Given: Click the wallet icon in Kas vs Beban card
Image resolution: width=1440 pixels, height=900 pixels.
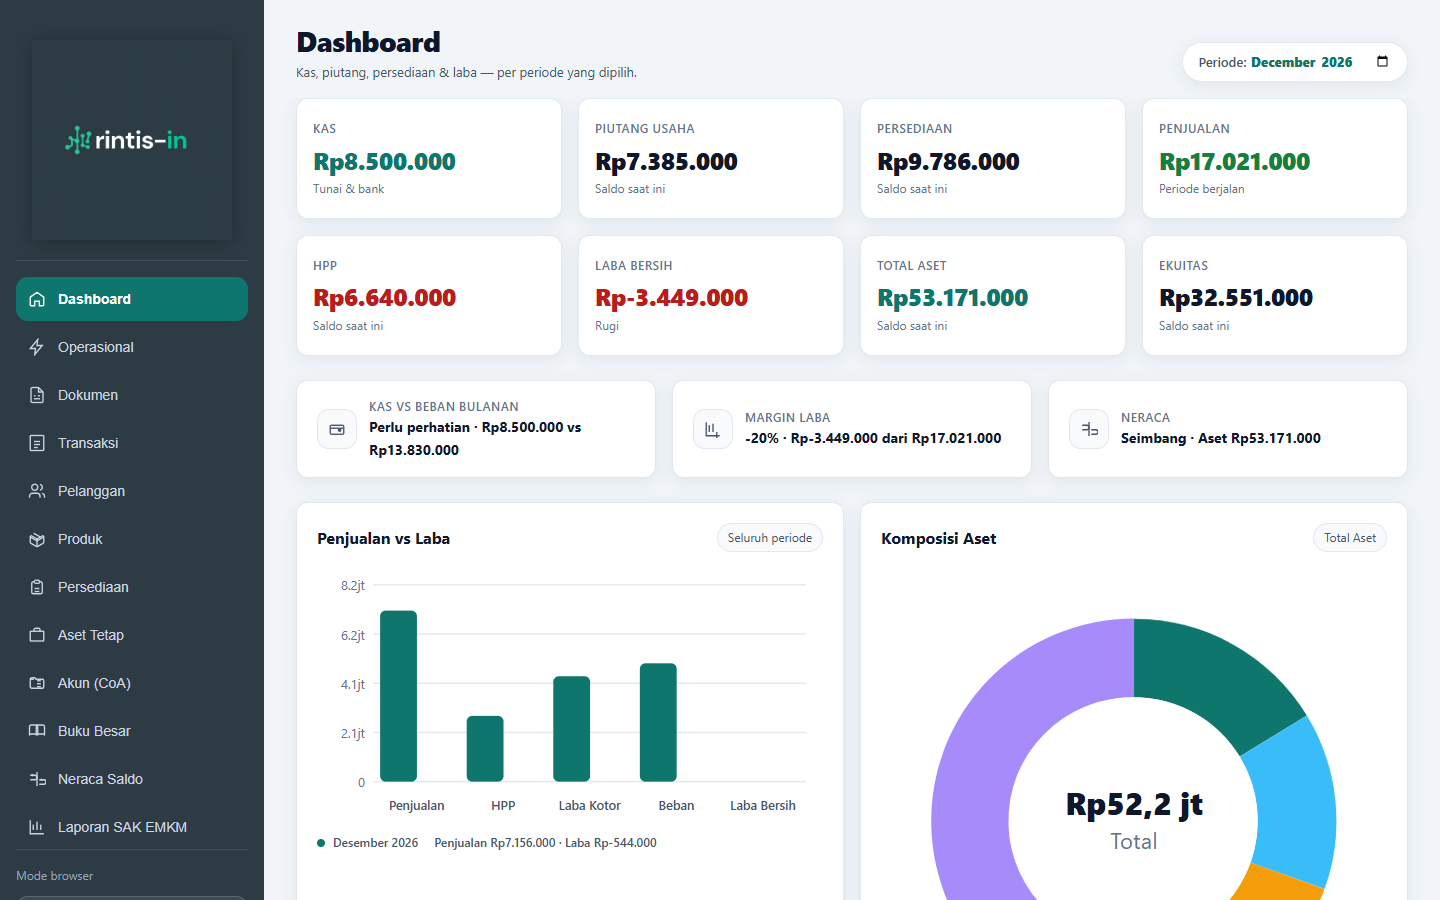Looking at the screenshot, I should 337,429.
